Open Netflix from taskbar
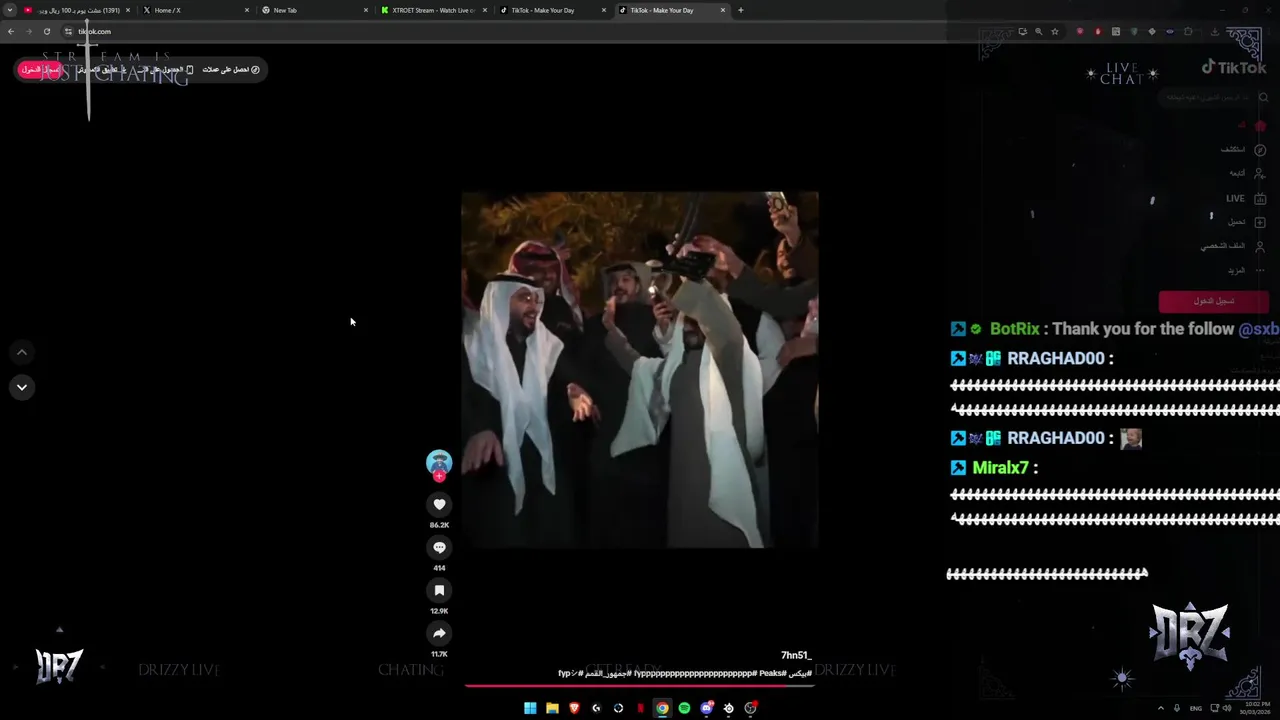Image resolution: width=1280 pixels, height=720 pixels. point(640,708)
